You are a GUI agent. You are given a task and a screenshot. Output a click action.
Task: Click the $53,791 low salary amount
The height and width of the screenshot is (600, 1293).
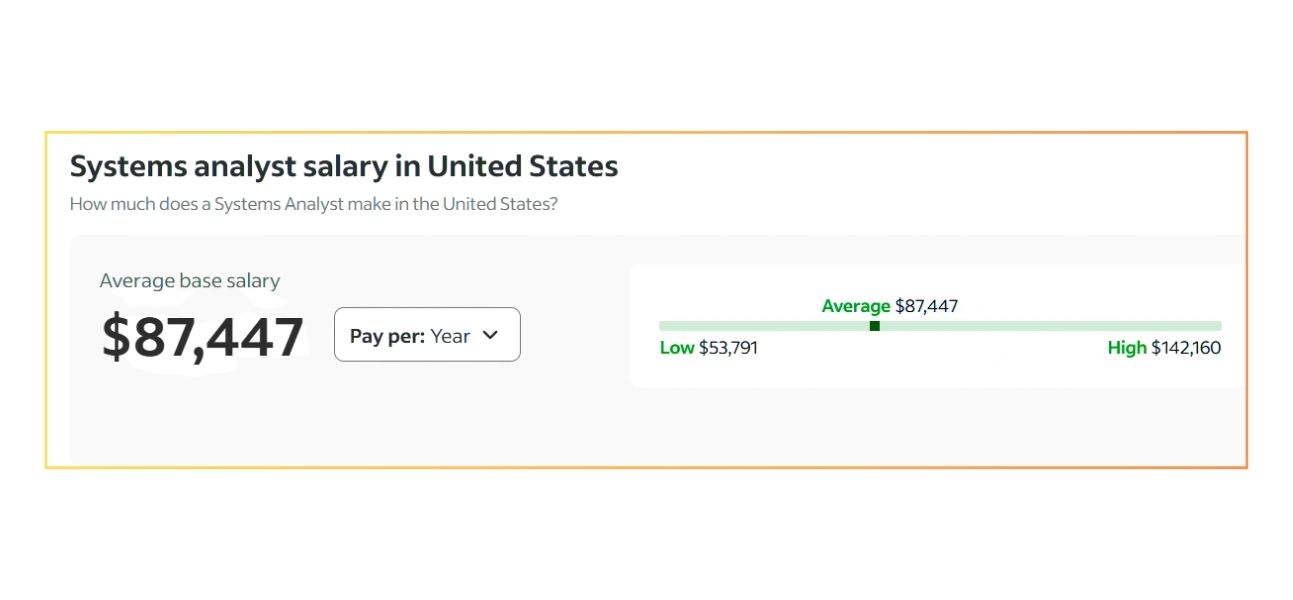pyautogui.click(x=728, y=348)
